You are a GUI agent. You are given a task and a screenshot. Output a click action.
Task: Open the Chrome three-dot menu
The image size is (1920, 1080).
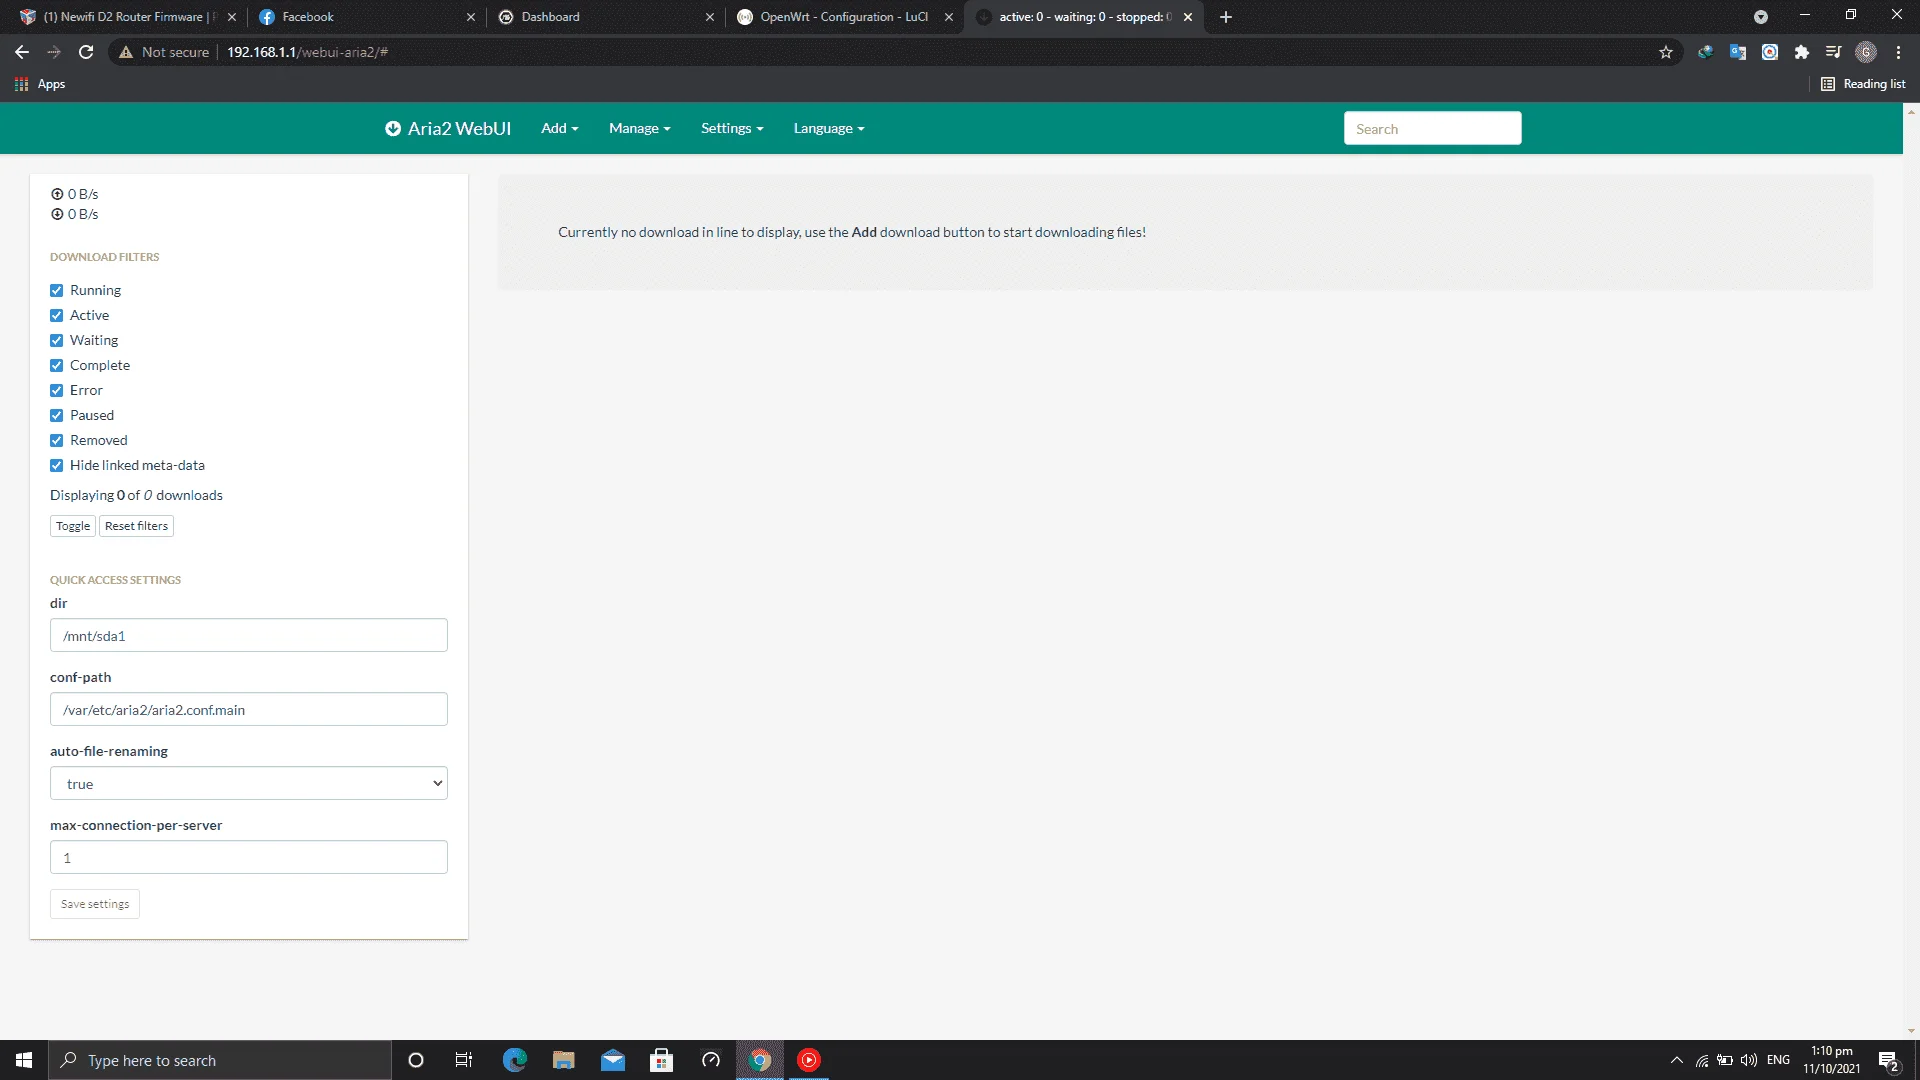point(1898,52)
